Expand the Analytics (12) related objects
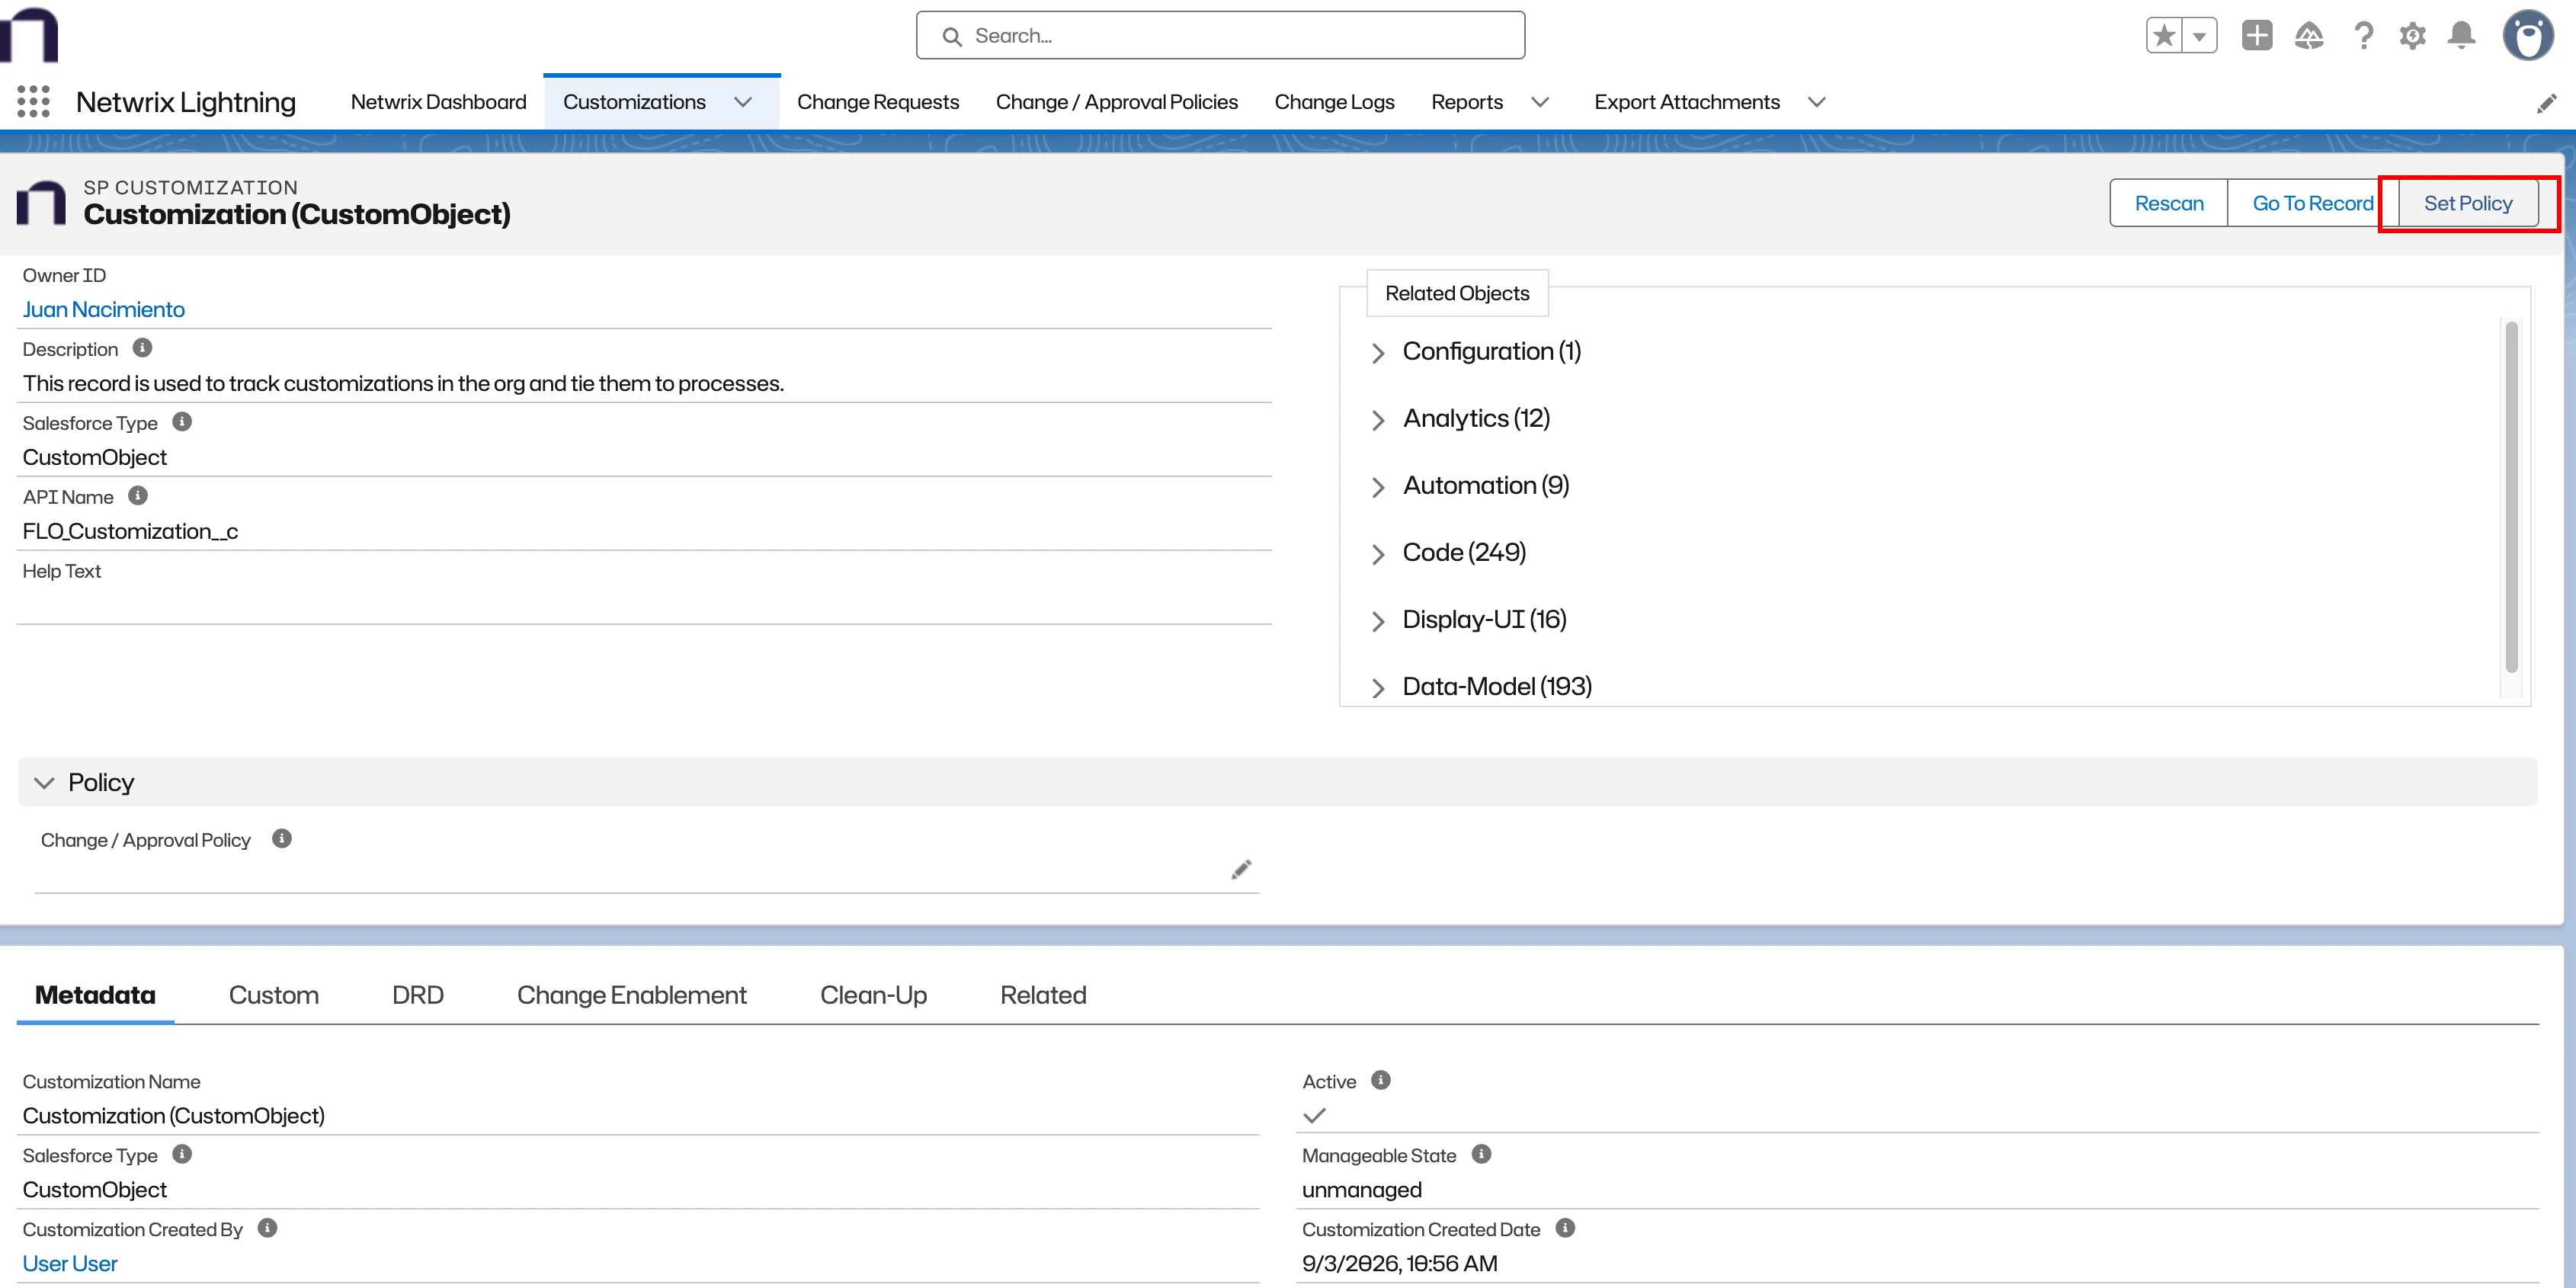This screenshot has width=2576, height=1288. 1378,420
